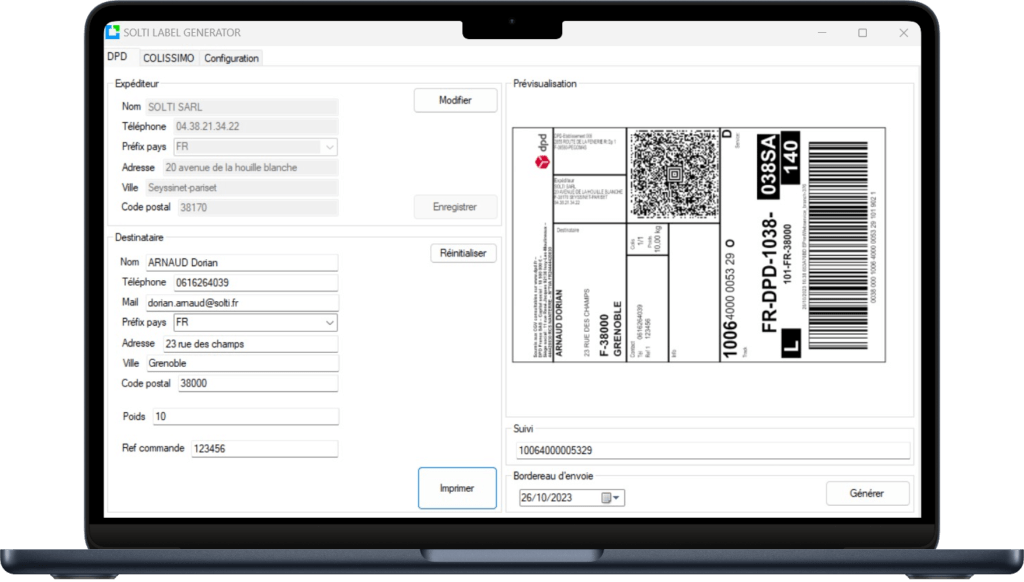1024x582 pixels.
Task: Expand the Expéditeur Préfix pays dropdown
Action: 329,147
